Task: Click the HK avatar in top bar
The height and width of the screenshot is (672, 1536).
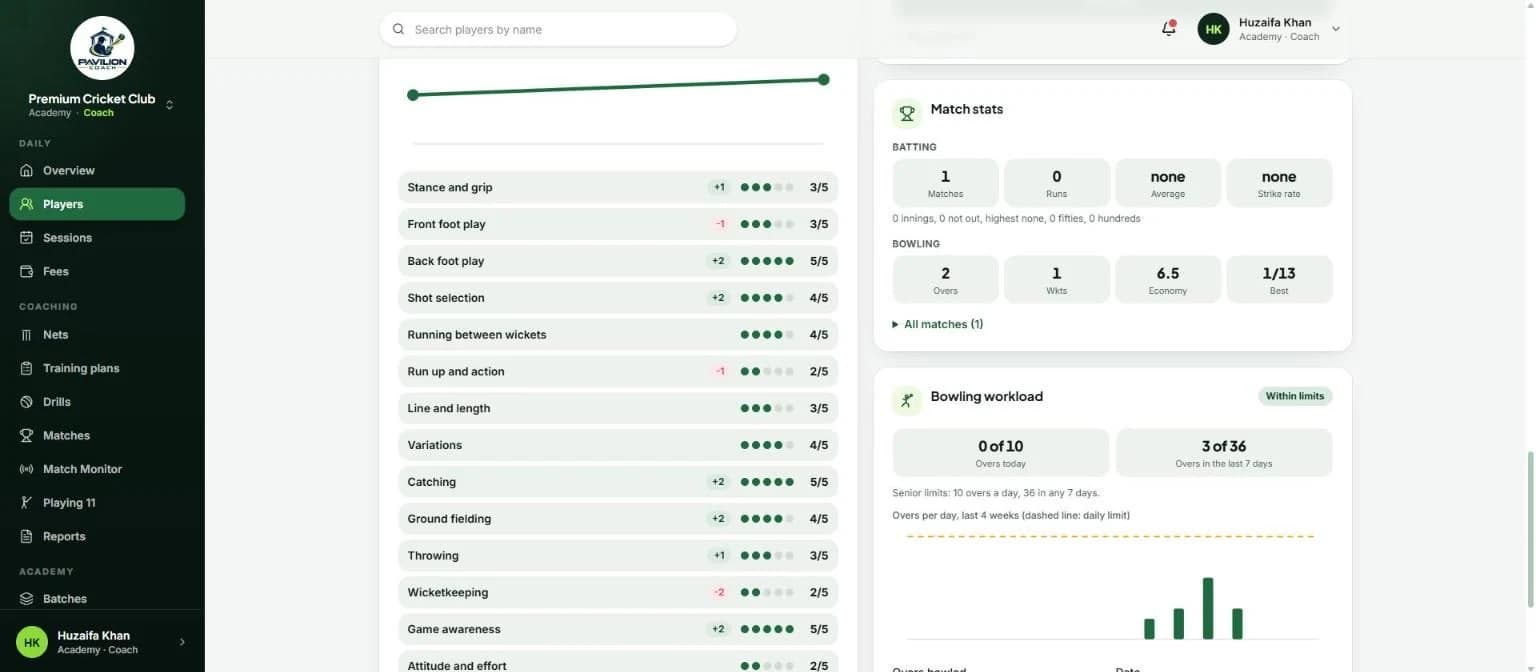Action: (x=1213, y=29)
